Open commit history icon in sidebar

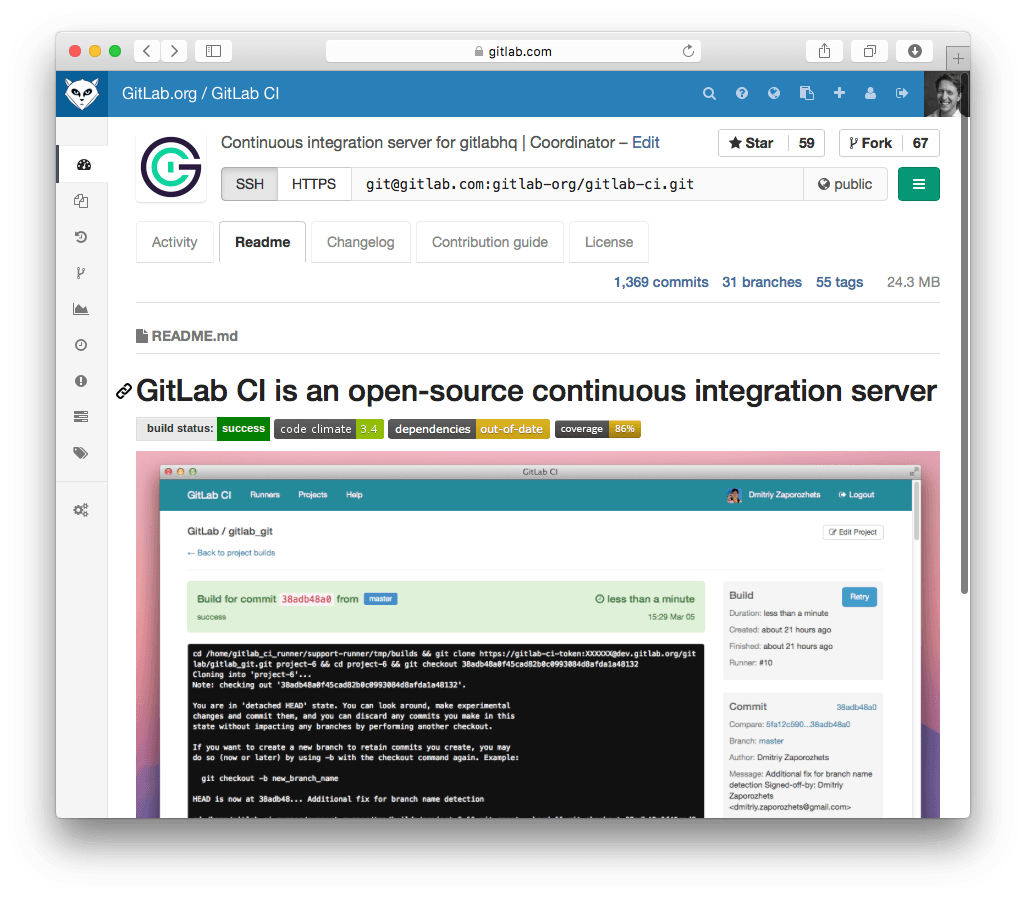pos(81,237)
